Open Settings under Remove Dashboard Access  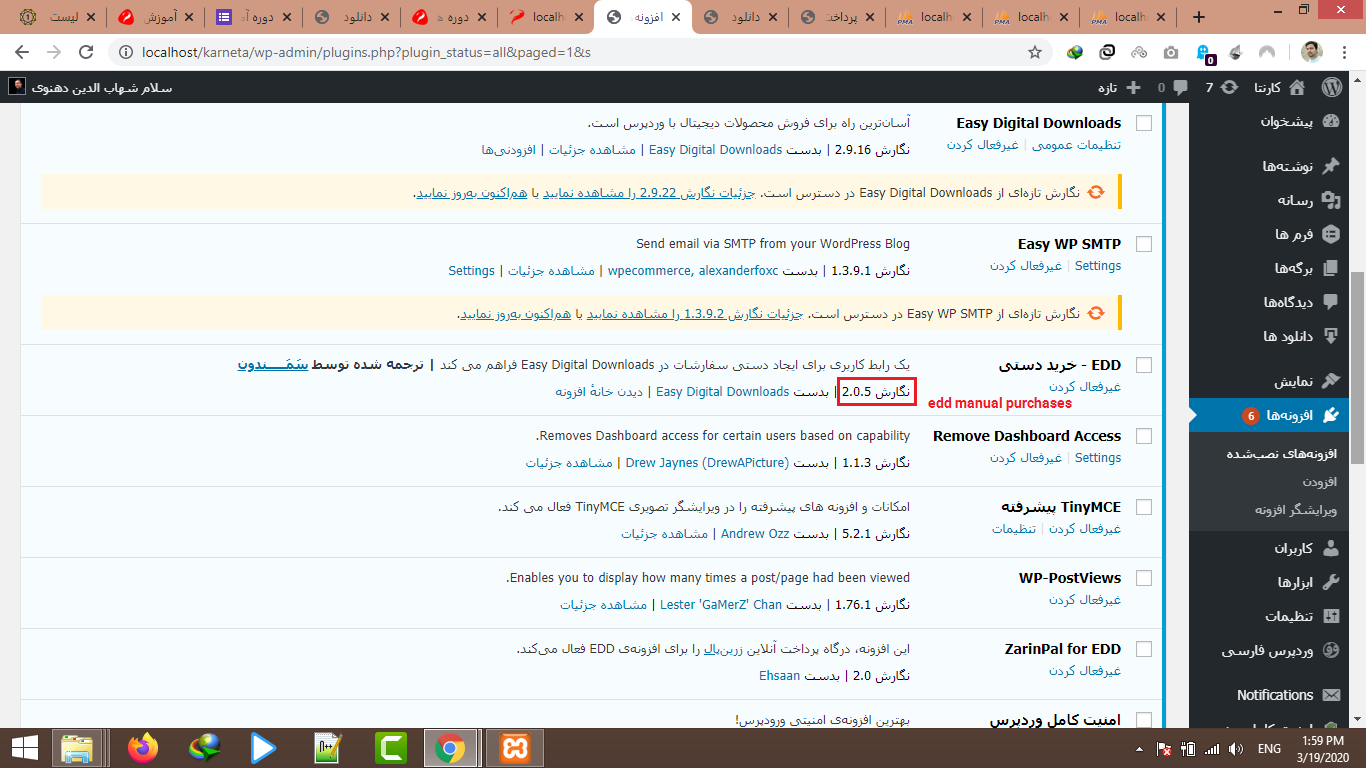tap(1098, 458)
